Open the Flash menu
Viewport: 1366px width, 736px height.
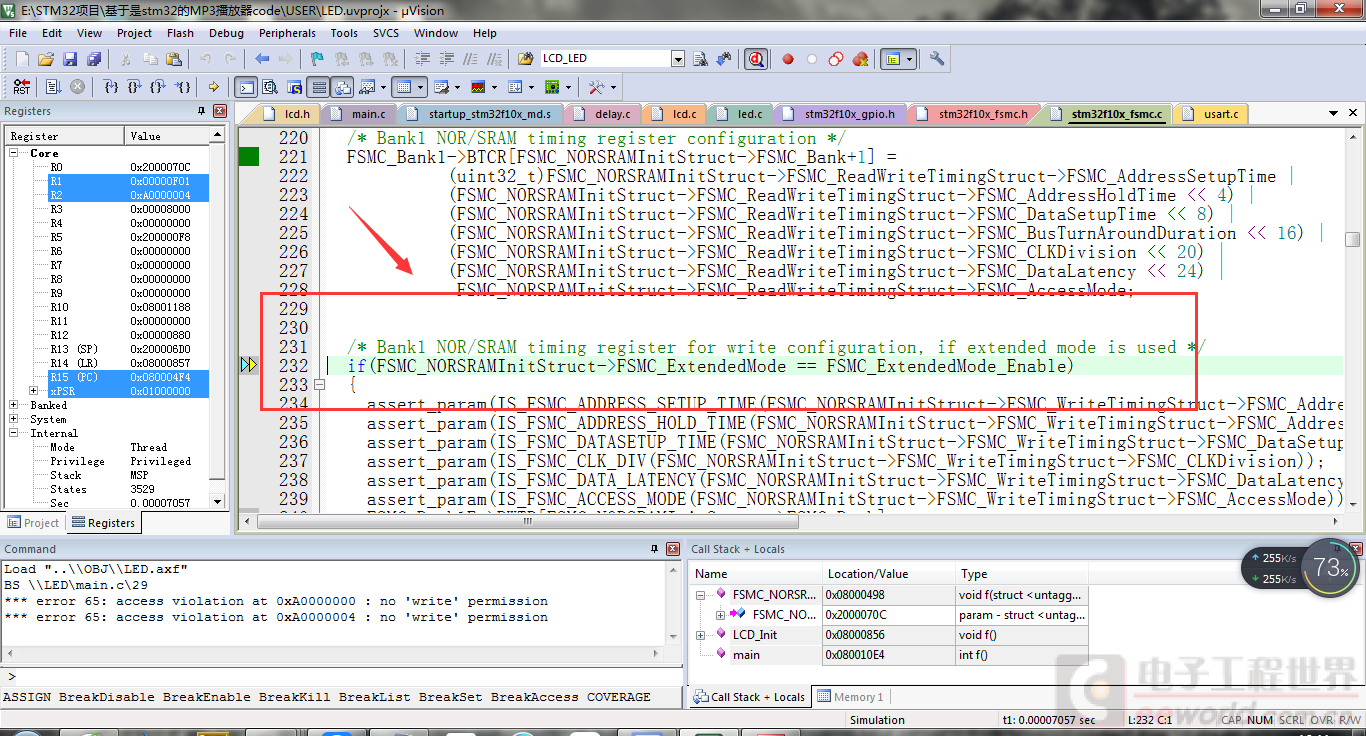point(180,33)
